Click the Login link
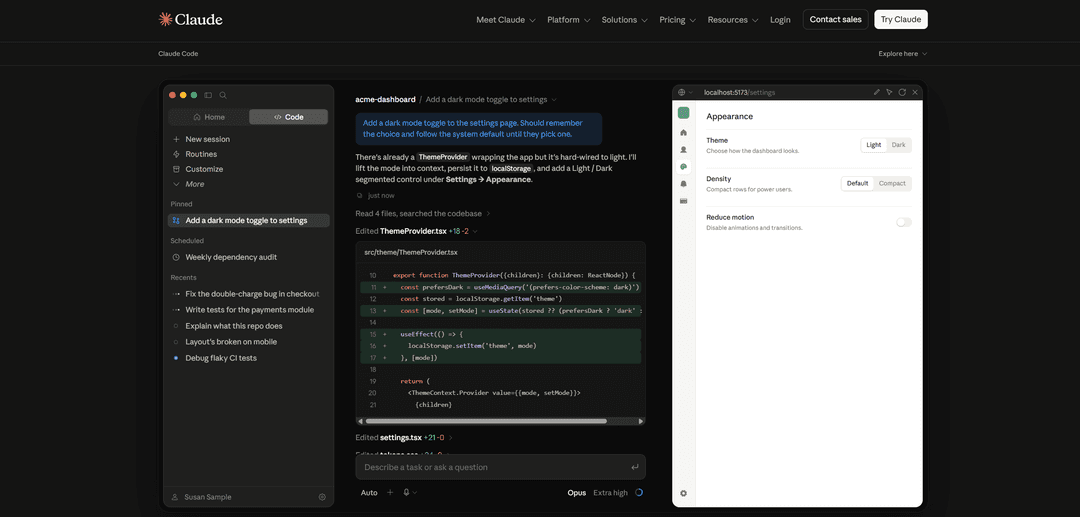1080x517 pixels. tap(780, 20)
